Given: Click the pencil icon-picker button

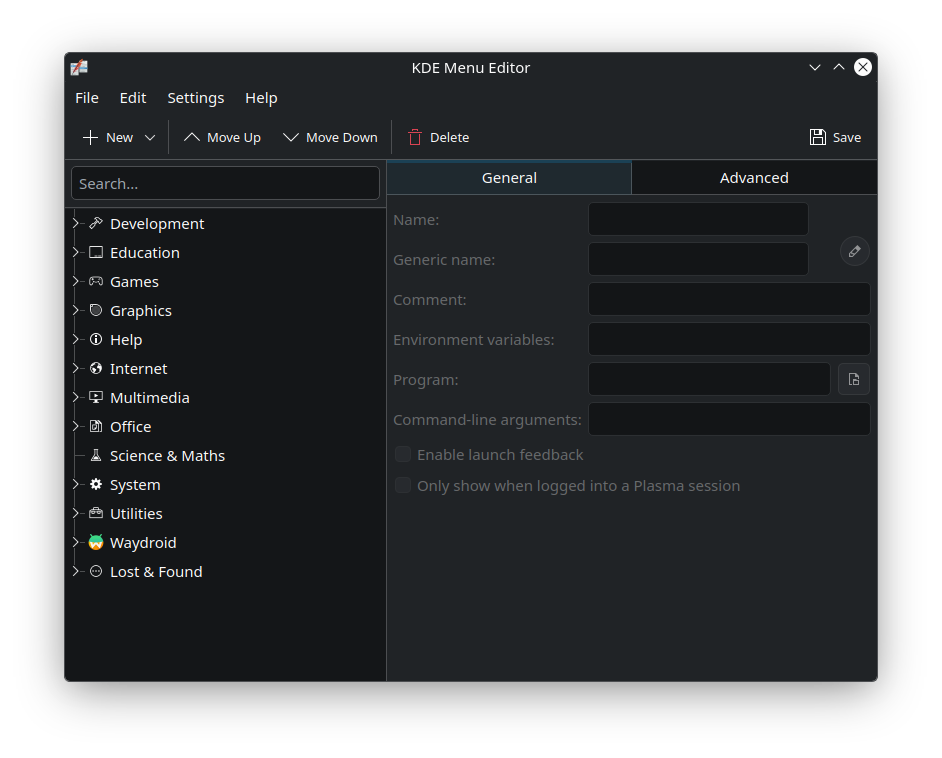Looking at the screenshot, I should click(854, 252).
